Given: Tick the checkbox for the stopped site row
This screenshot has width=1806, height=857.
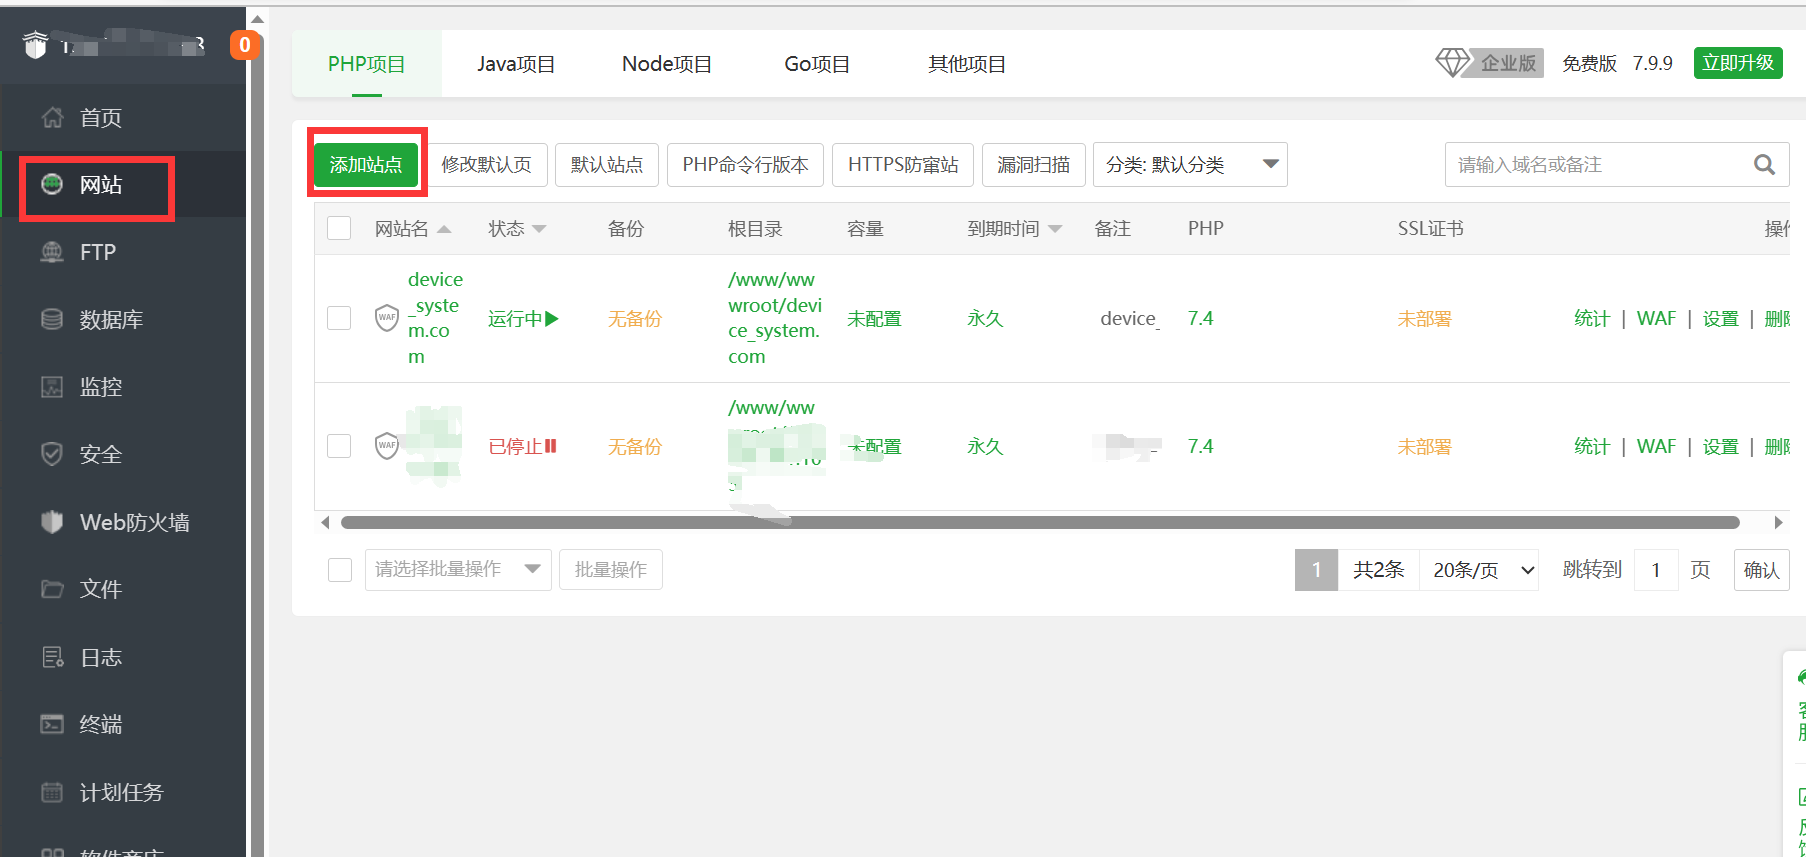Looking at the screenshot, I should point(339,446).
